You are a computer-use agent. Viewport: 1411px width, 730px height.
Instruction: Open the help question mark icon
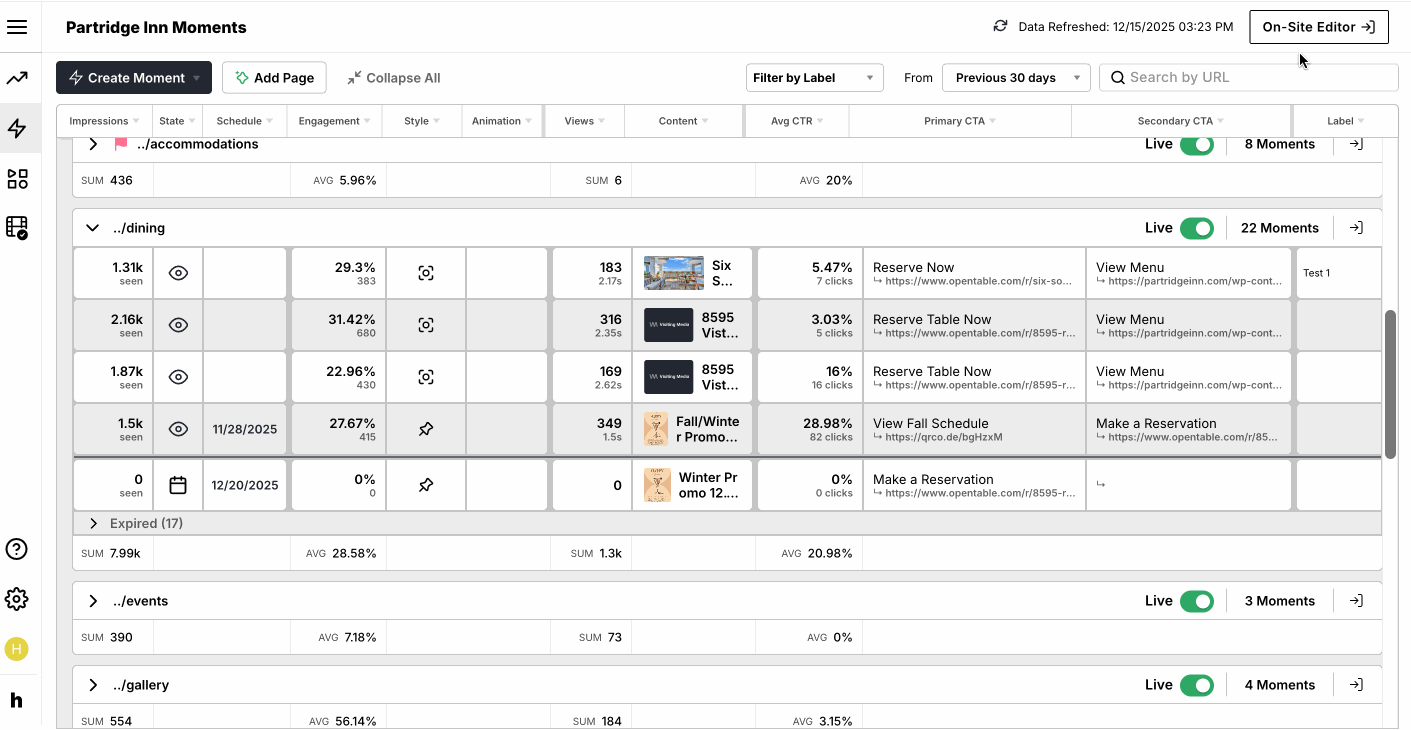[17, 549]
